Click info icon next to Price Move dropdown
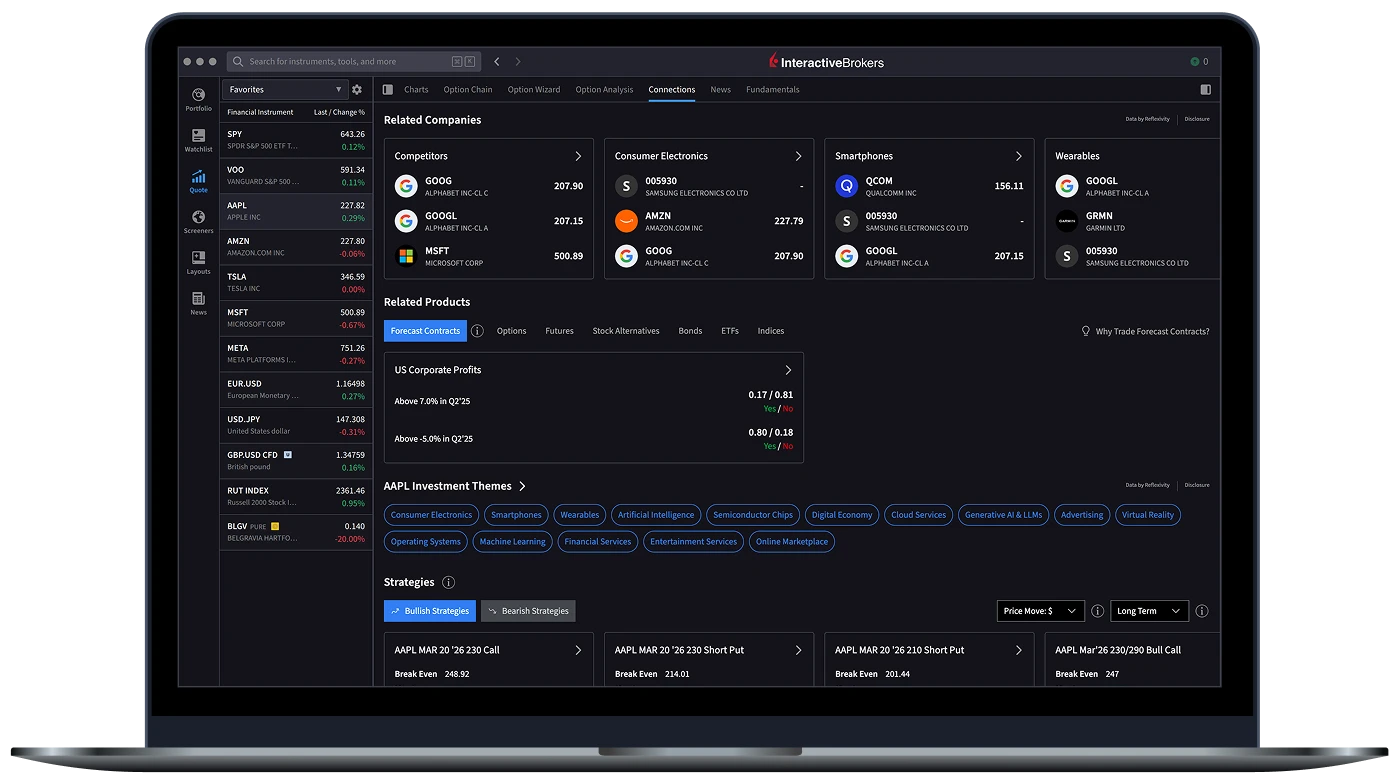The height and width of the screenshot is (783, 1398). tap(1097, 611)
